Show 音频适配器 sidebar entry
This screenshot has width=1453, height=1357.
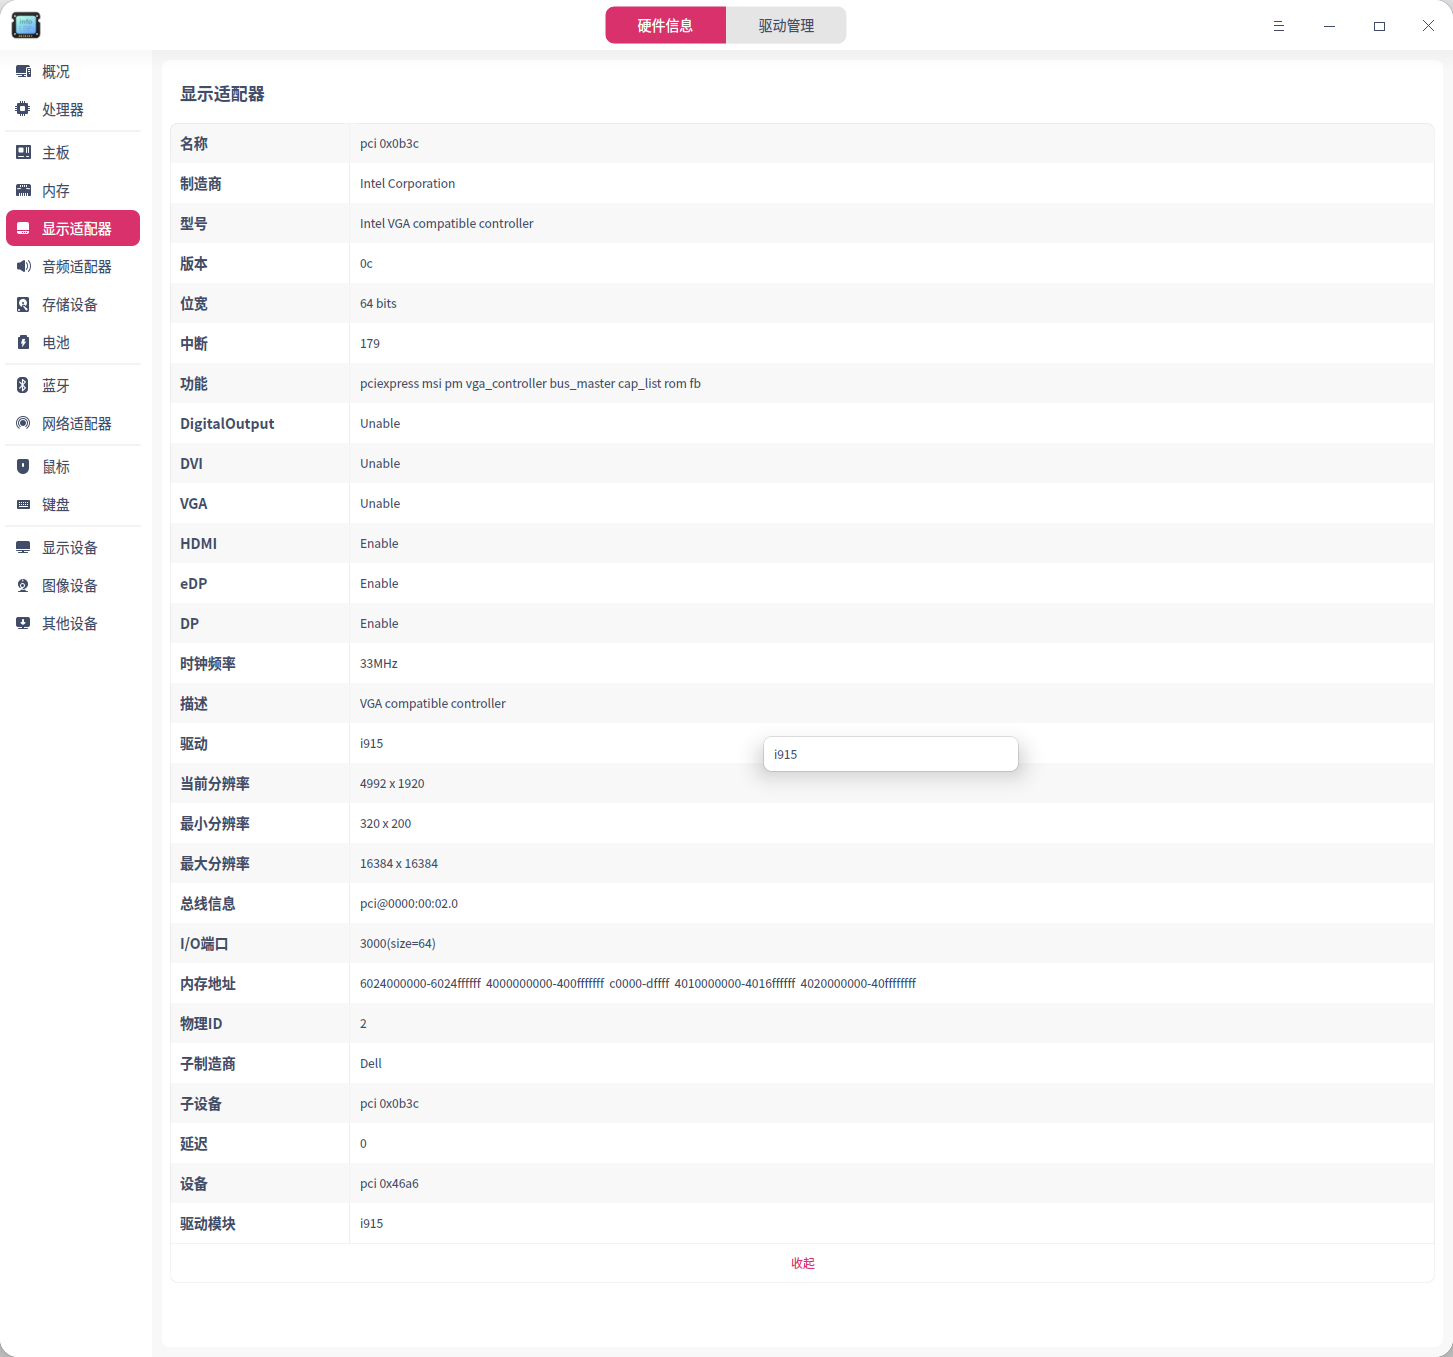[x=73, y=266]
